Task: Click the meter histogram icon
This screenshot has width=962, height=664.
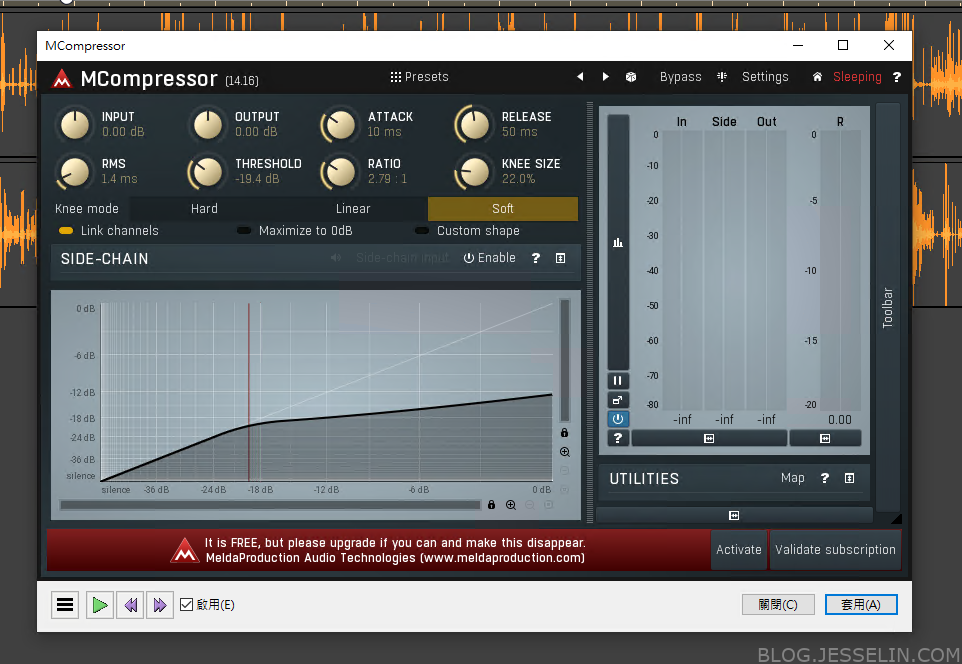Action: click(x=618, y=242)
